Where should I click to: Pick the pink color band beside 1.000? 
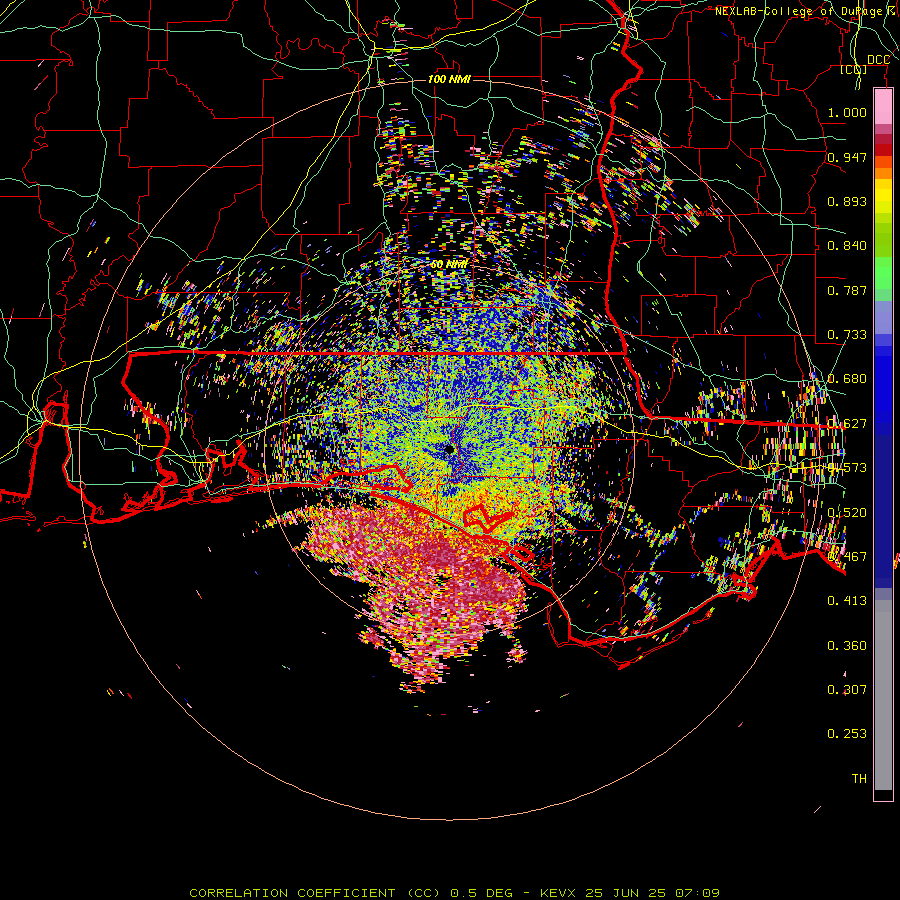883,107
